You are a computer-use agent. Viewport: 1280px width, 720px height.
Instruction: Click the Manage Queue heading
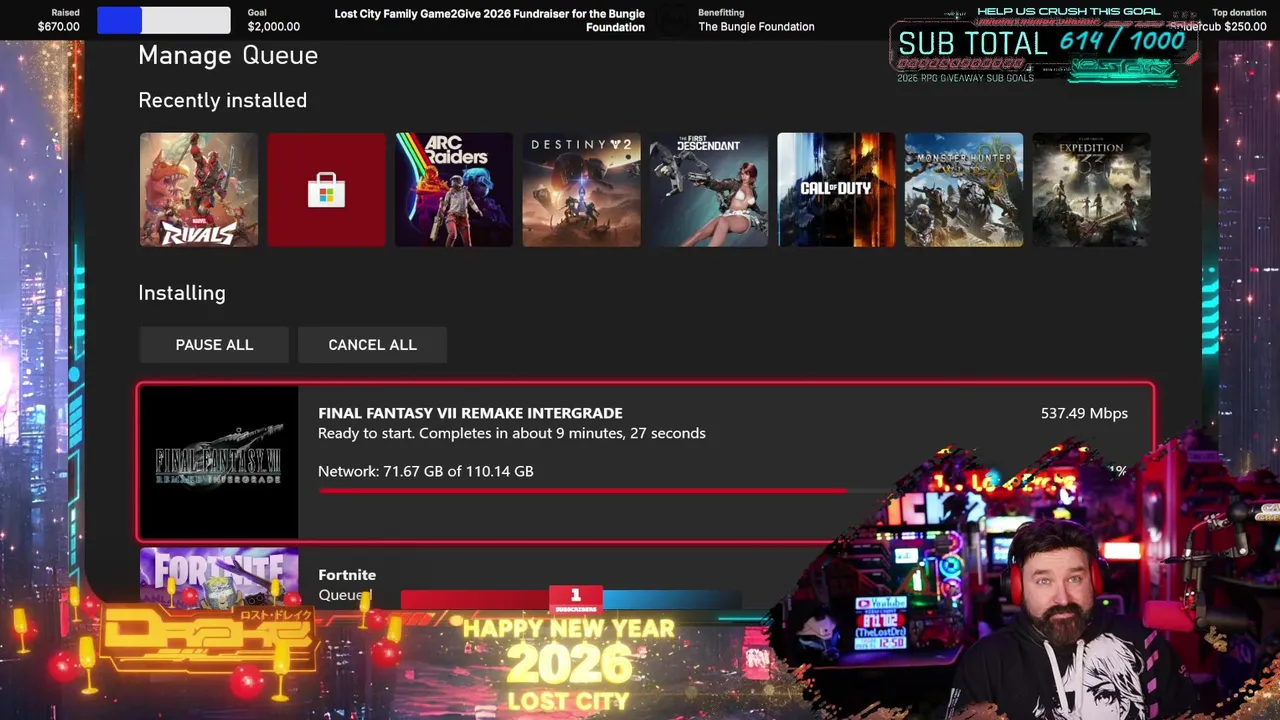[x=228, y=55]
